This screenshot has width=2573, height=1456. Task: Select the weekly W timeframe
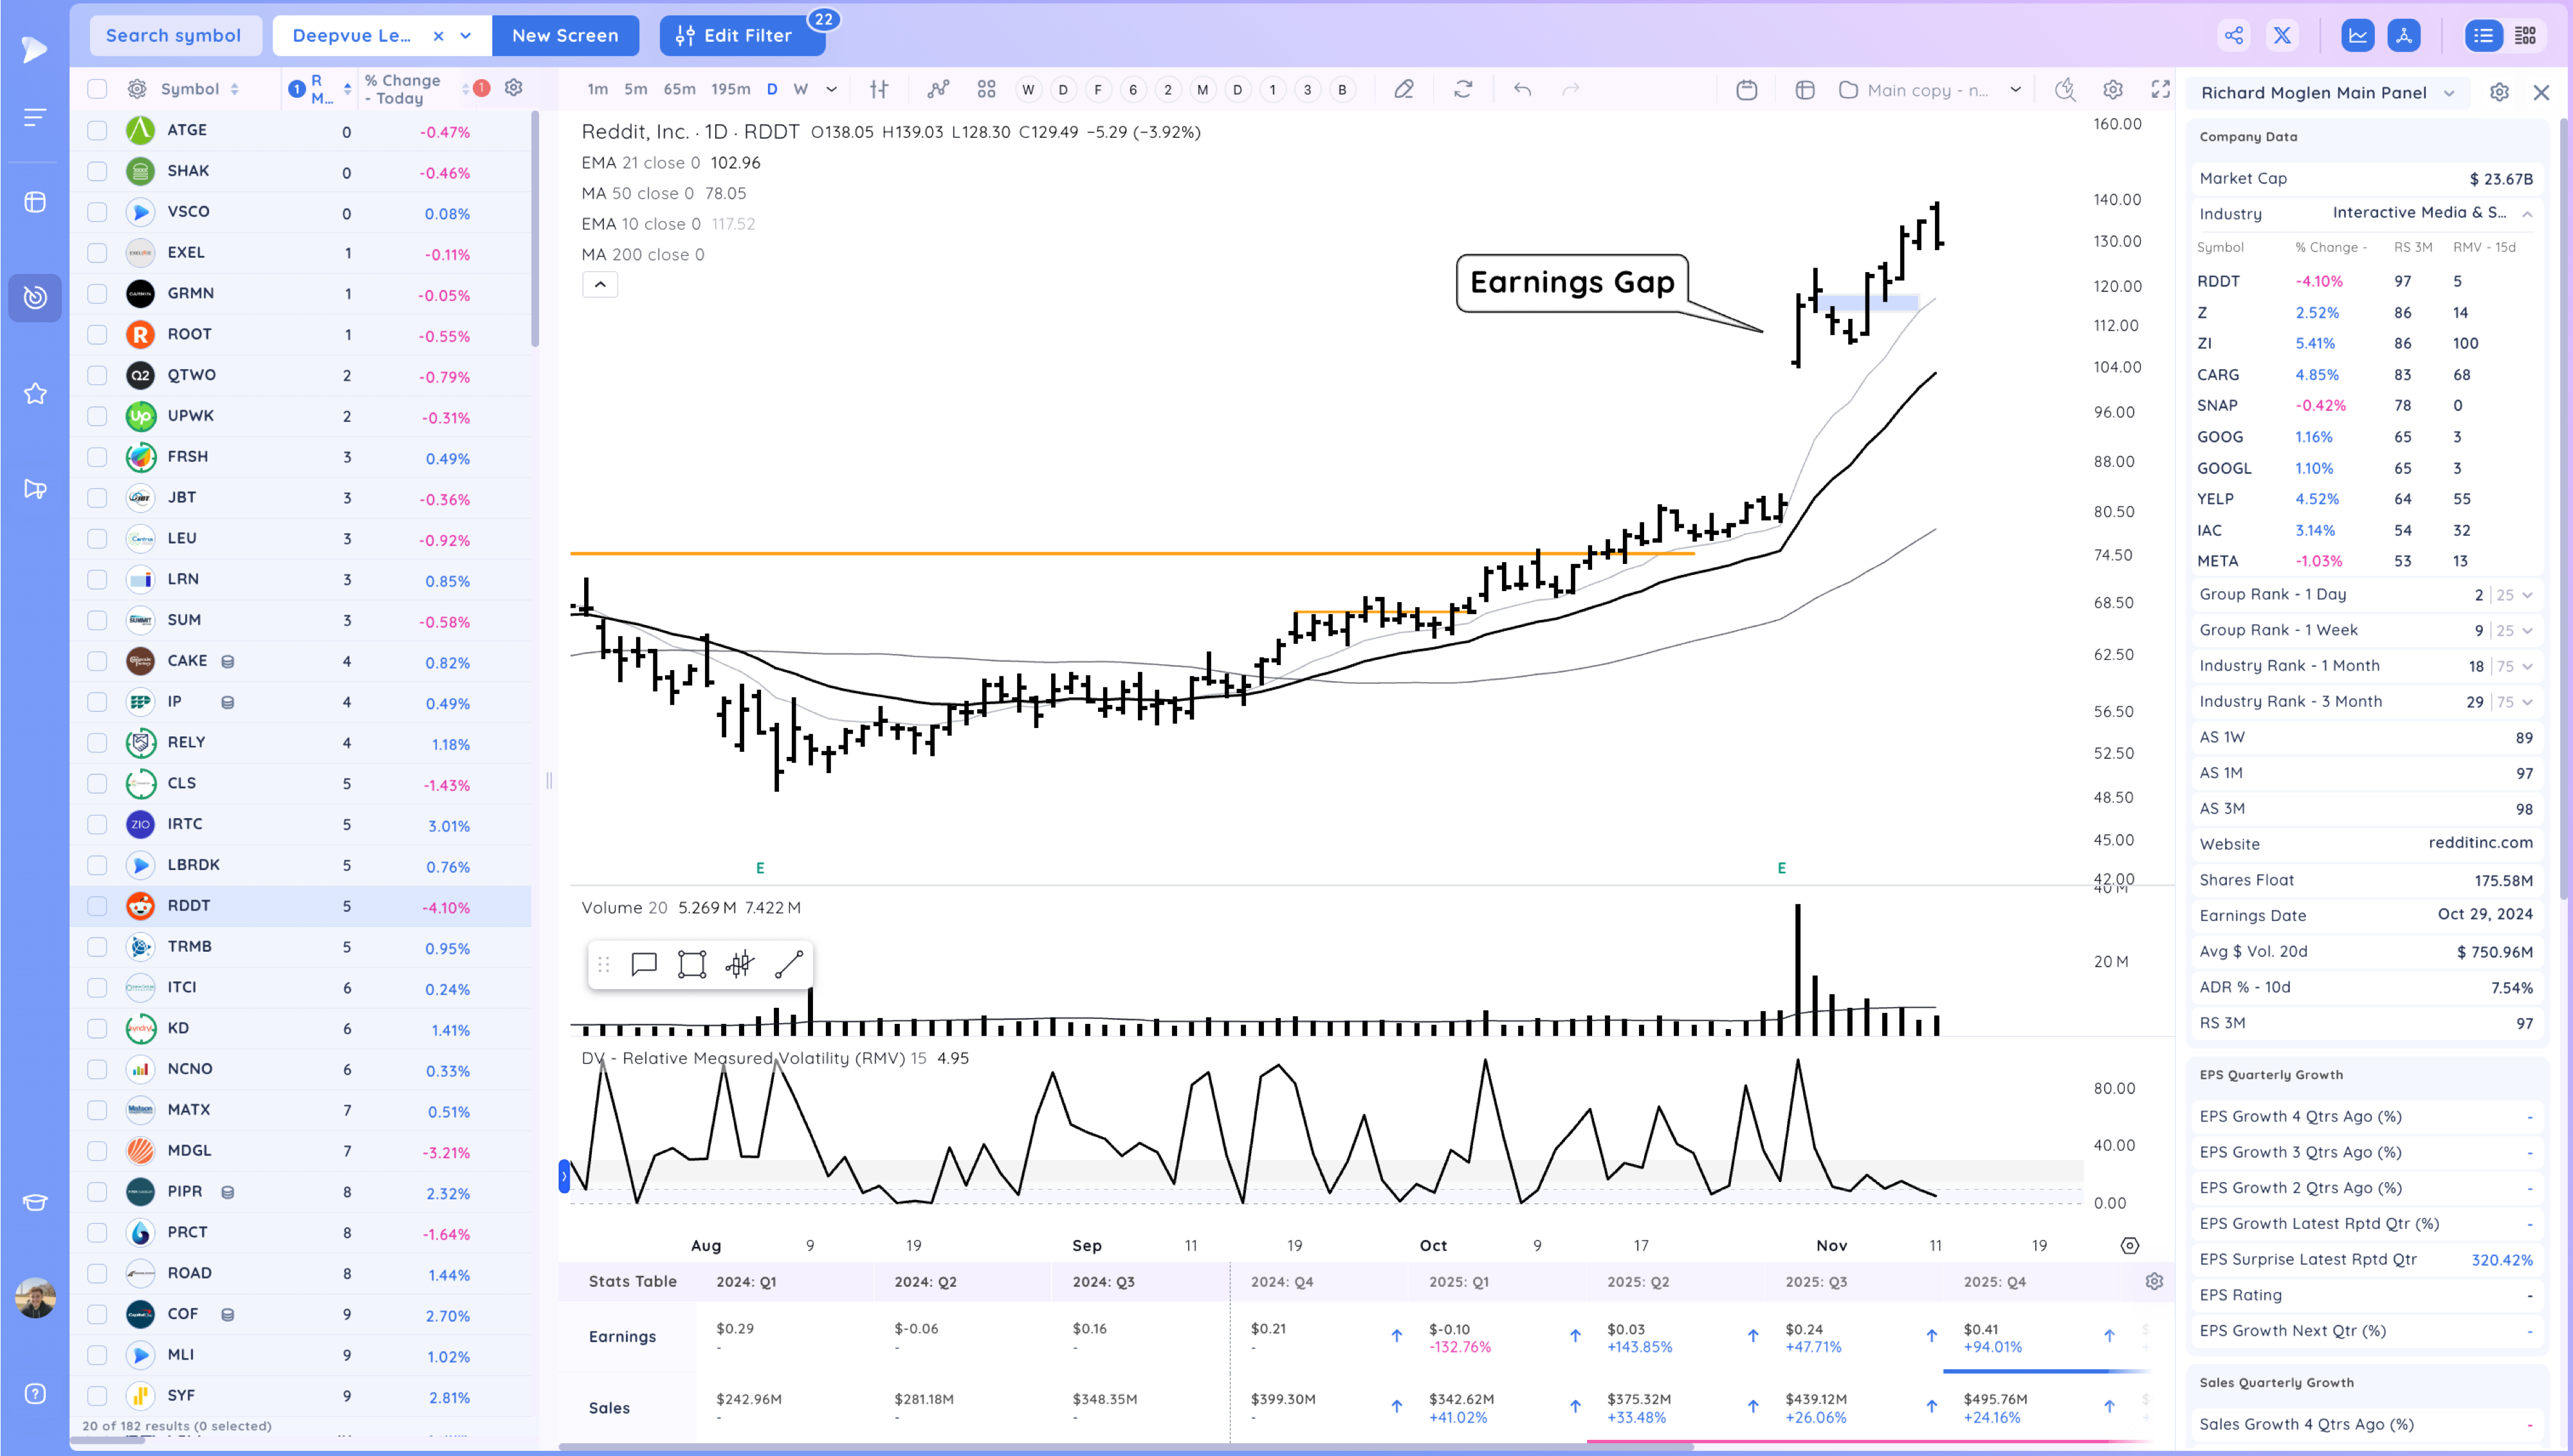click(800, 90)
